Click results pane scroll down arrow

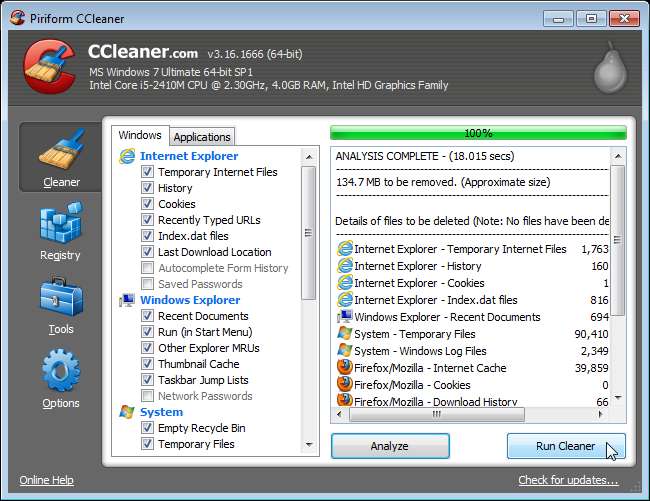(x=618, y=398)
